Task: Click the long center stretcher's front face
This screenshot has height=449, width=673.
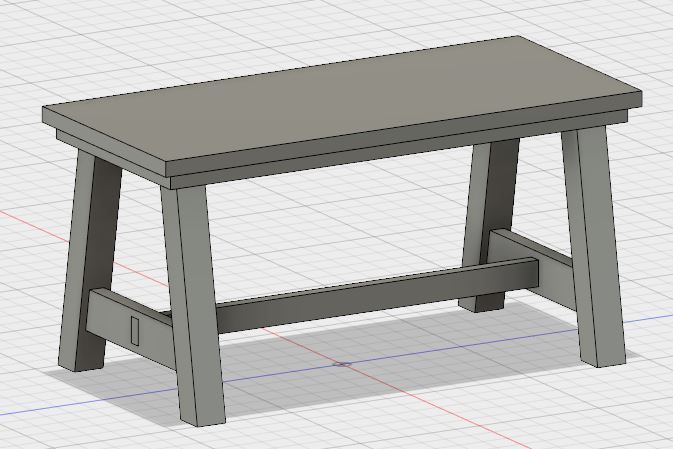Action: coord(380,297)
